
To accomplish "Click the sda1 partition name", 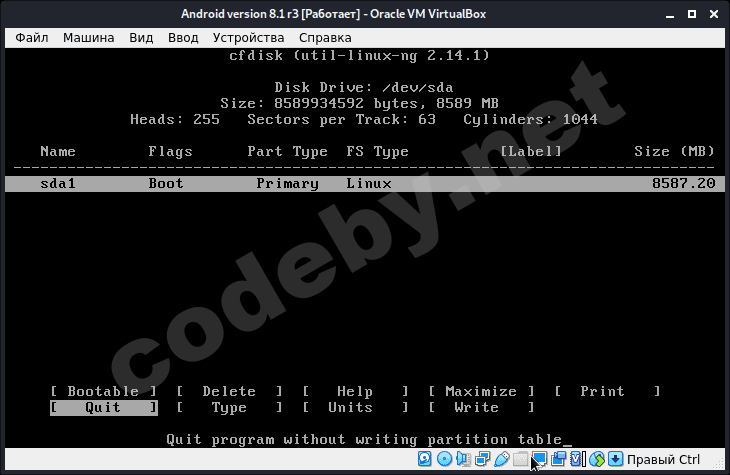I will tap(58, 183).
